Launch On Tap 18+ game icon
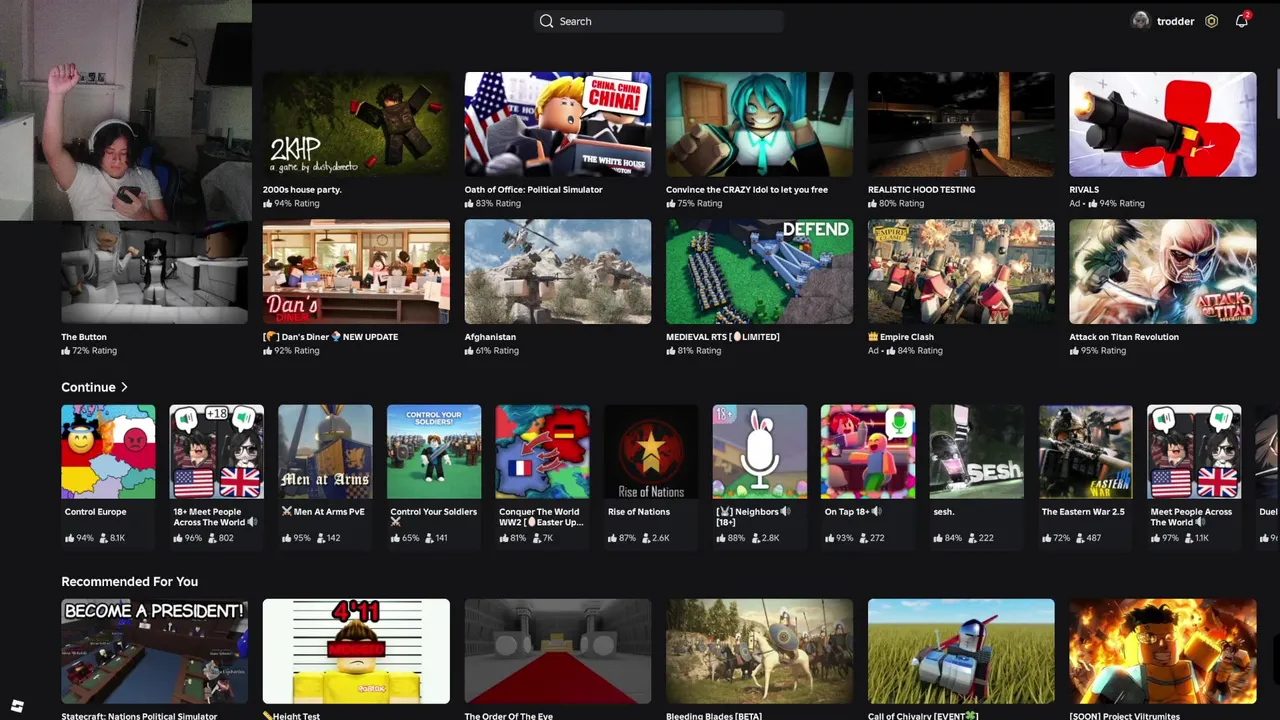Viewport: 1280px width, 720px height. click(x=868, y=451)
